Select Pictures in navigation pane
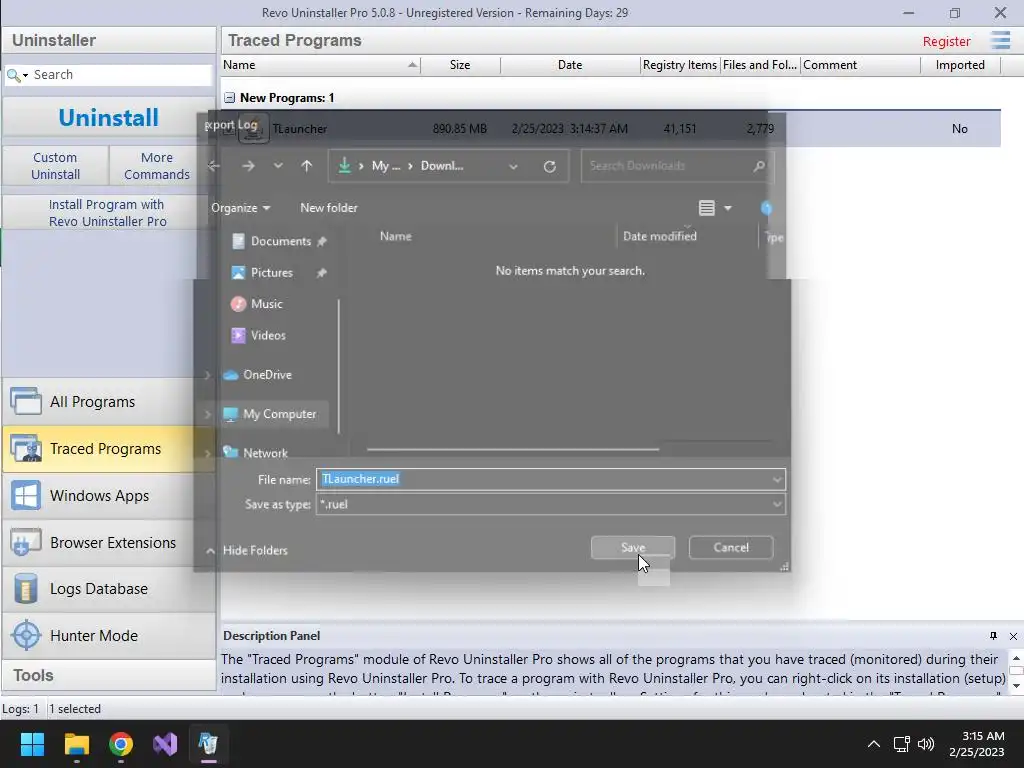1024x768 pixels. (x=273, y=272)
